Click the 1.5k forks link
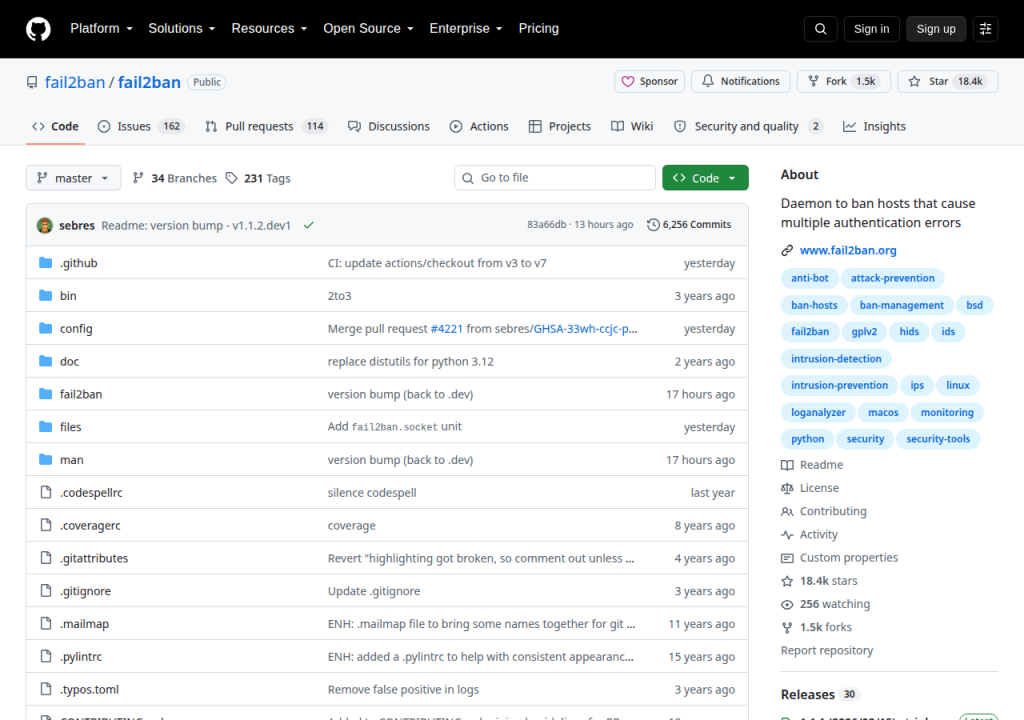The width and height of the screenshot is (1024, 720). point(816,627)
